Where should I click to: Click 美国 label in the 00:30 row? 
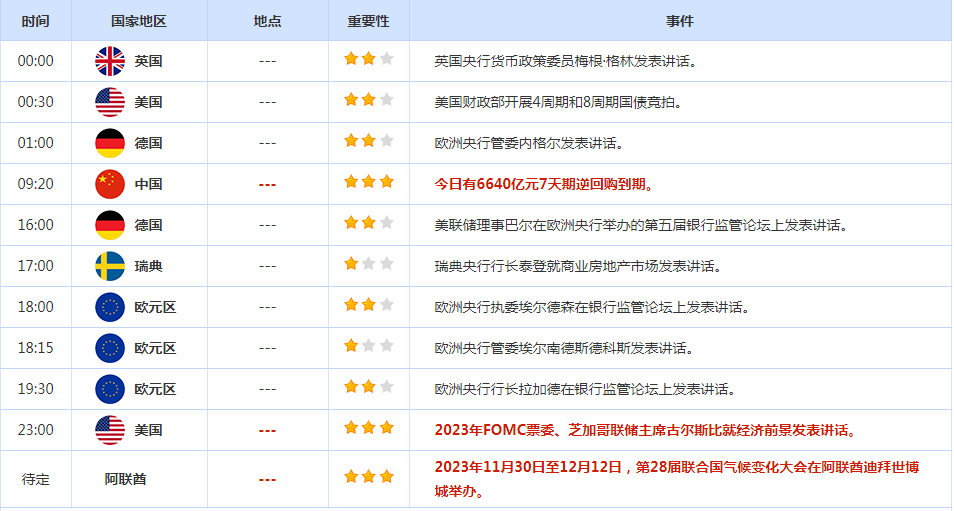coord(148,102)
